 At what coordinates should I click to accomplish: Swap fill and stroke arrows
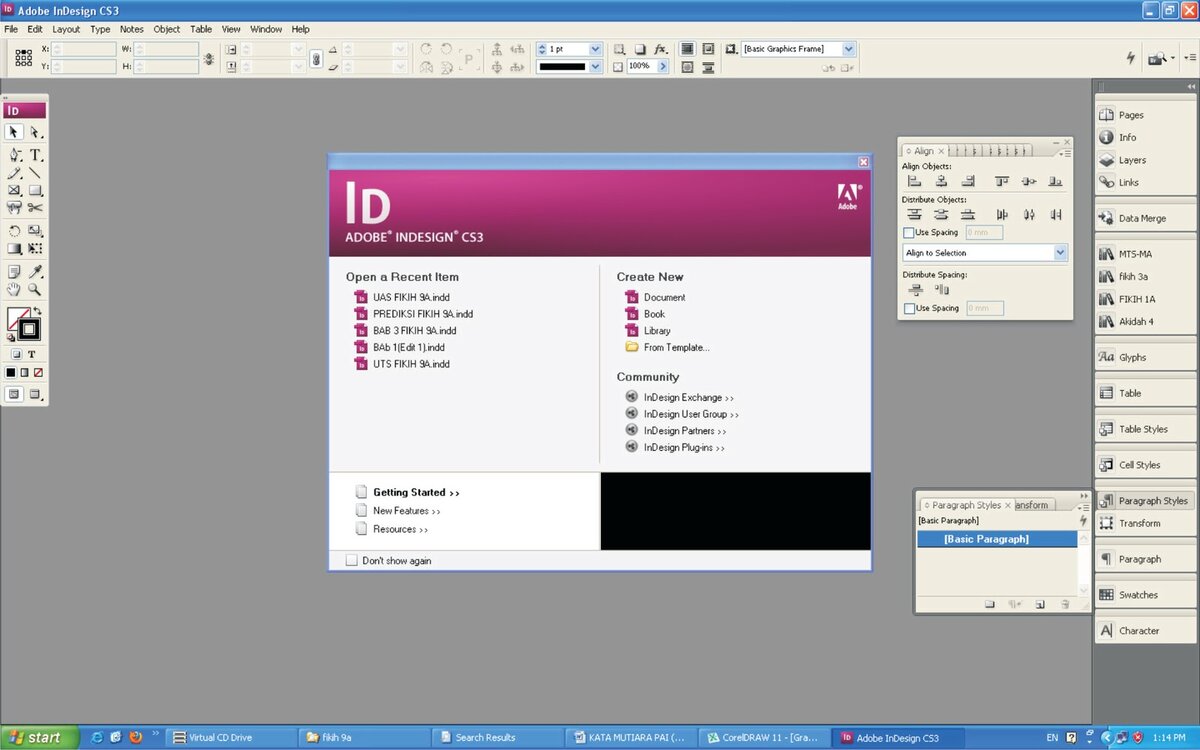click(x=40, y=312)
